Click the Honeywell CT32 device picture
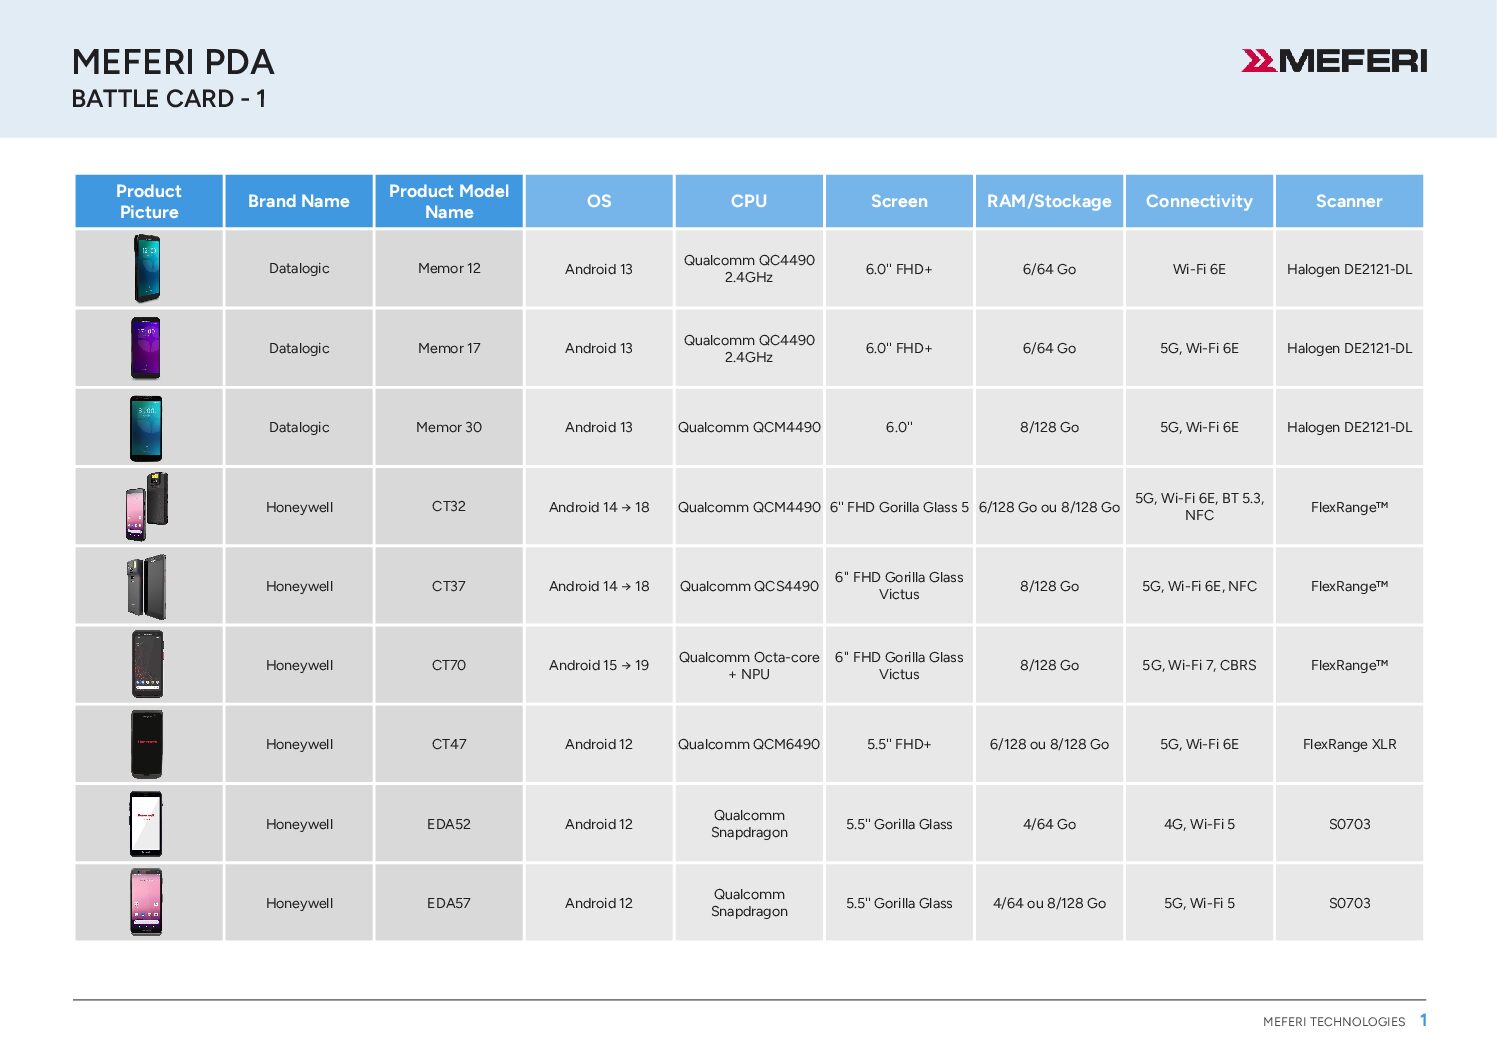Screen dimensions: 1497x1058 [147, 506]
